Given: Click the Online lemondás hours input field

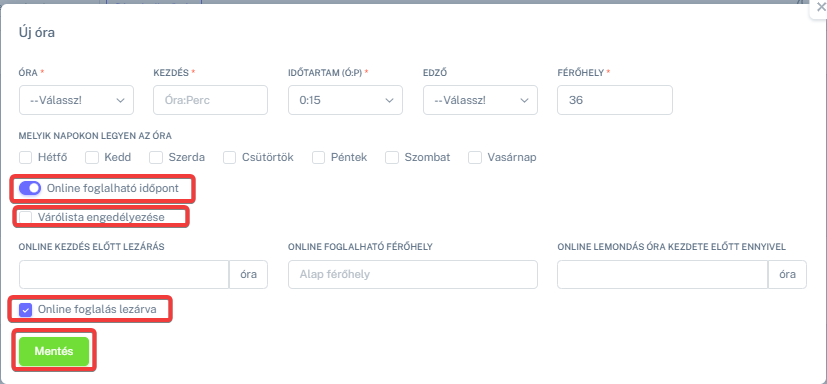Looking at the screenshot, I should tap(662, 274).
